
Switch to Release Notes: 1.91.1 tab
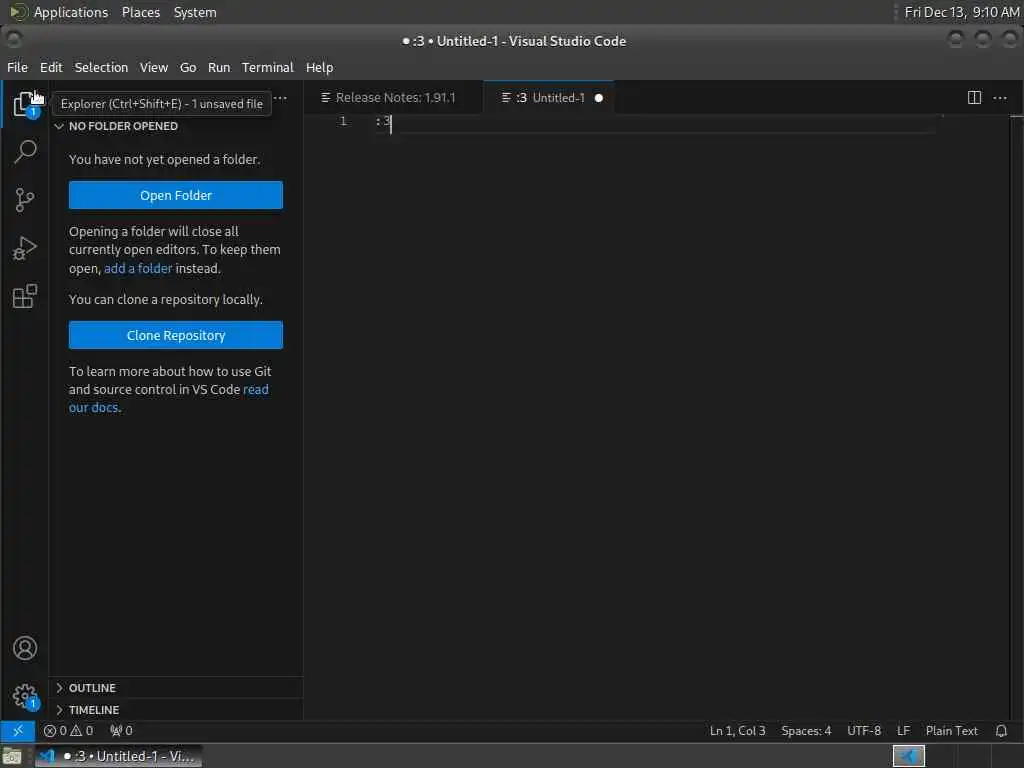394,98
